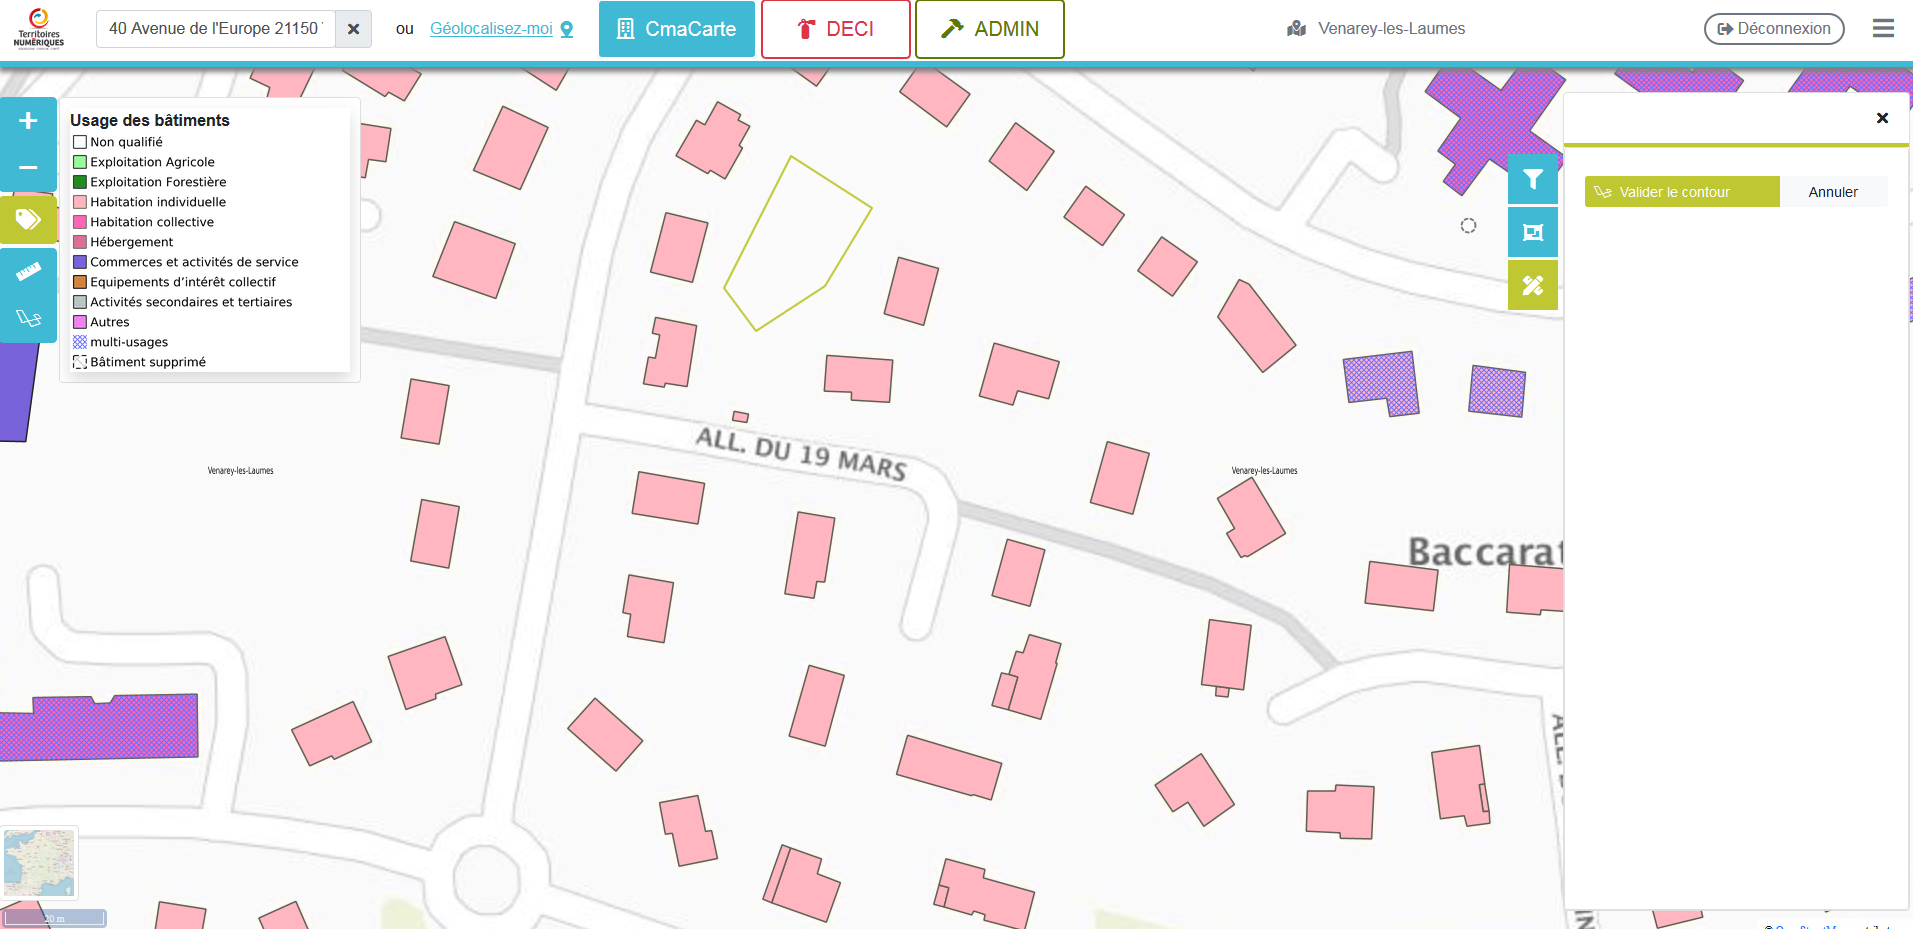Screen dimensions: 1913x929
Task: Switch to the CmaCarte tab
Action: [677, 29]
